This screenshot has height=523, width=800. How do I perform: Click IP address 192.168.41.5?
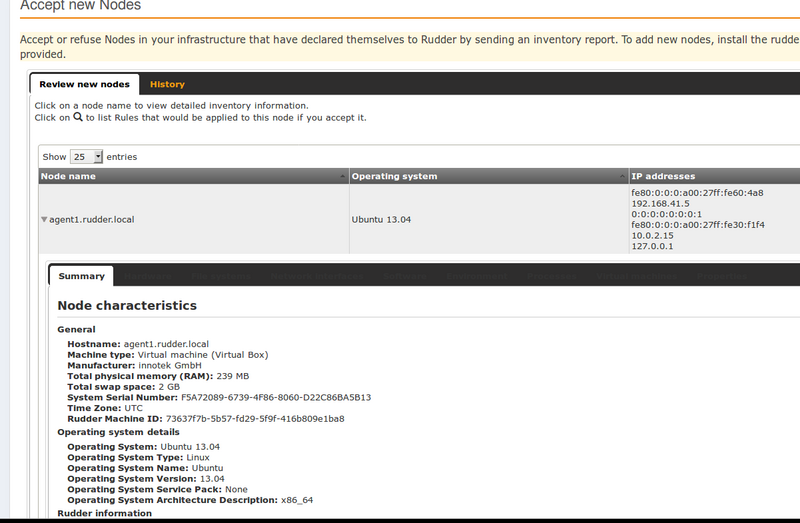click(x=660, y=204)
